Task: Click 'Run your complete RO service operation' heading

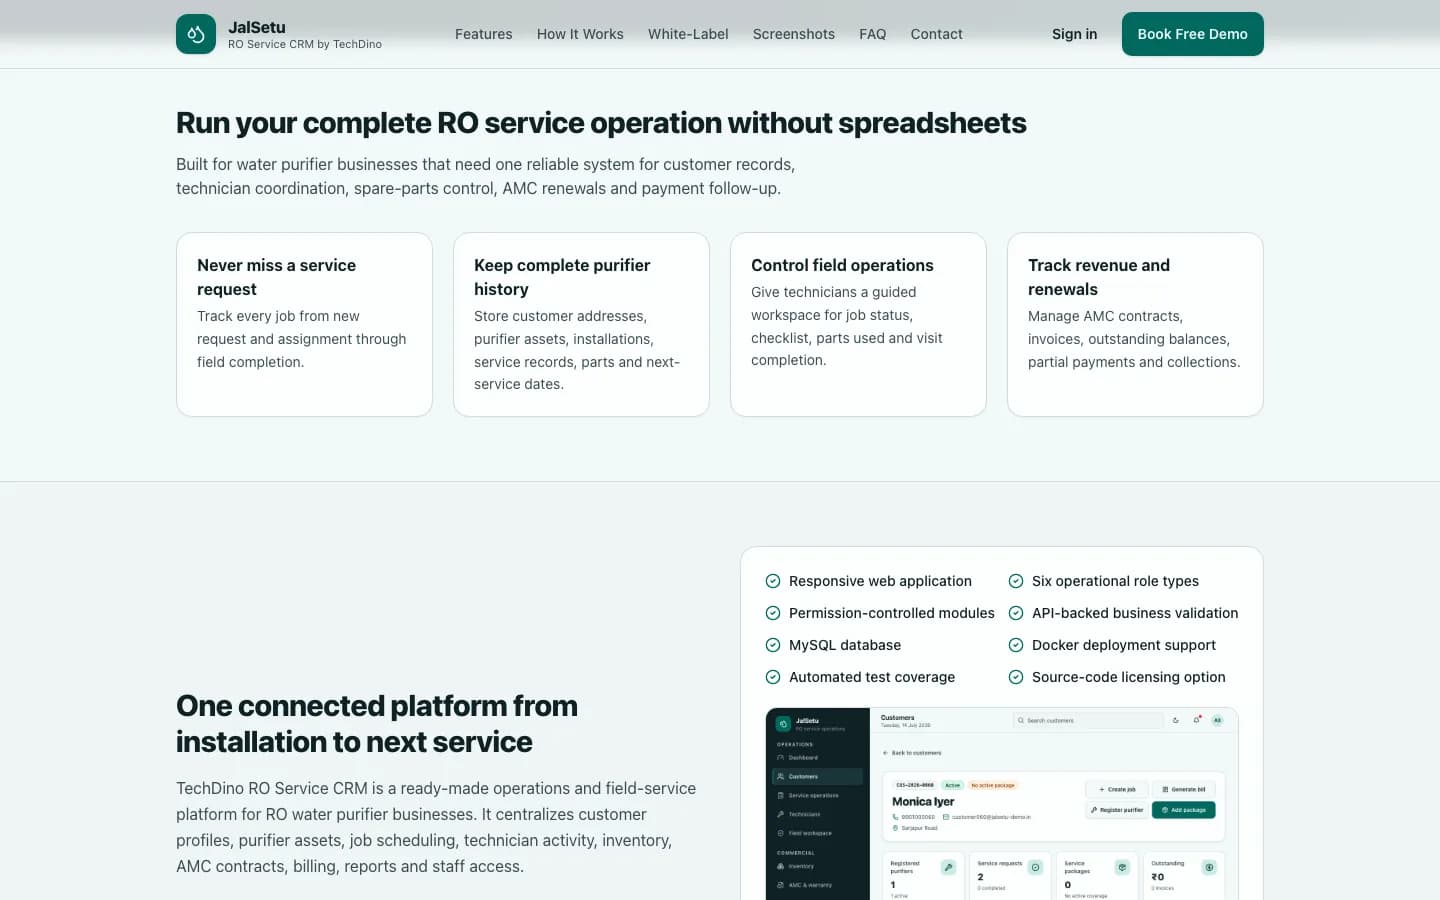Action: 601,123
